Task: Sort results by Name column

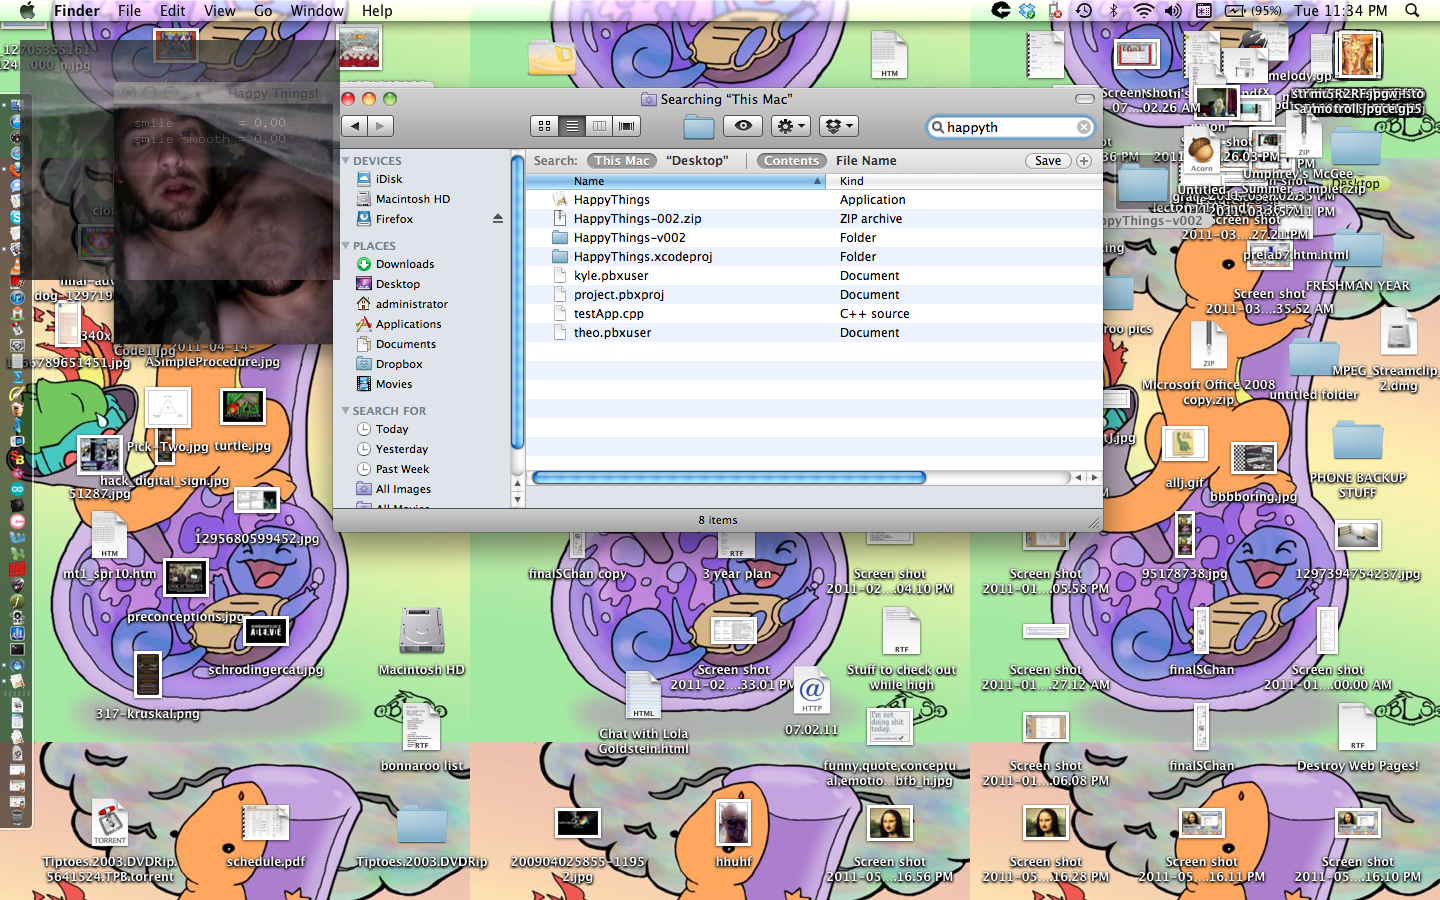Action: tap(676, 181)
